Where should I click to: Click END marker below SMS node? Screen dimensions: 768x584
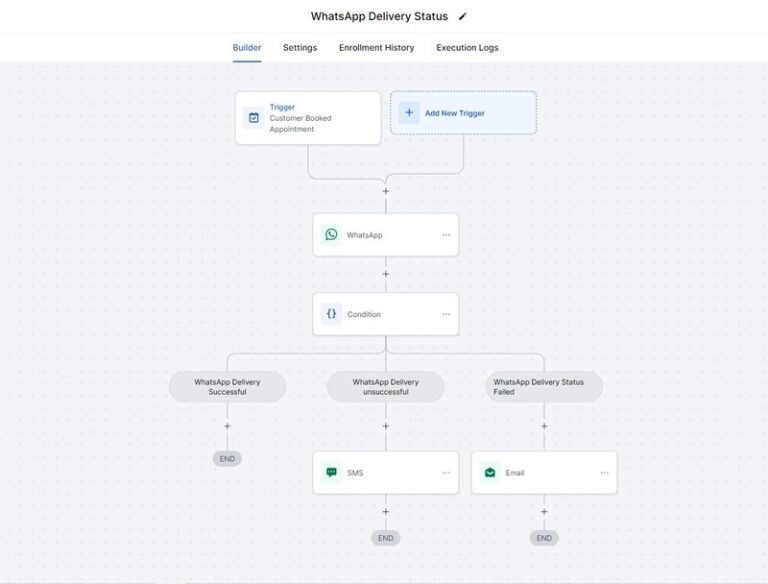coord(385,538)
